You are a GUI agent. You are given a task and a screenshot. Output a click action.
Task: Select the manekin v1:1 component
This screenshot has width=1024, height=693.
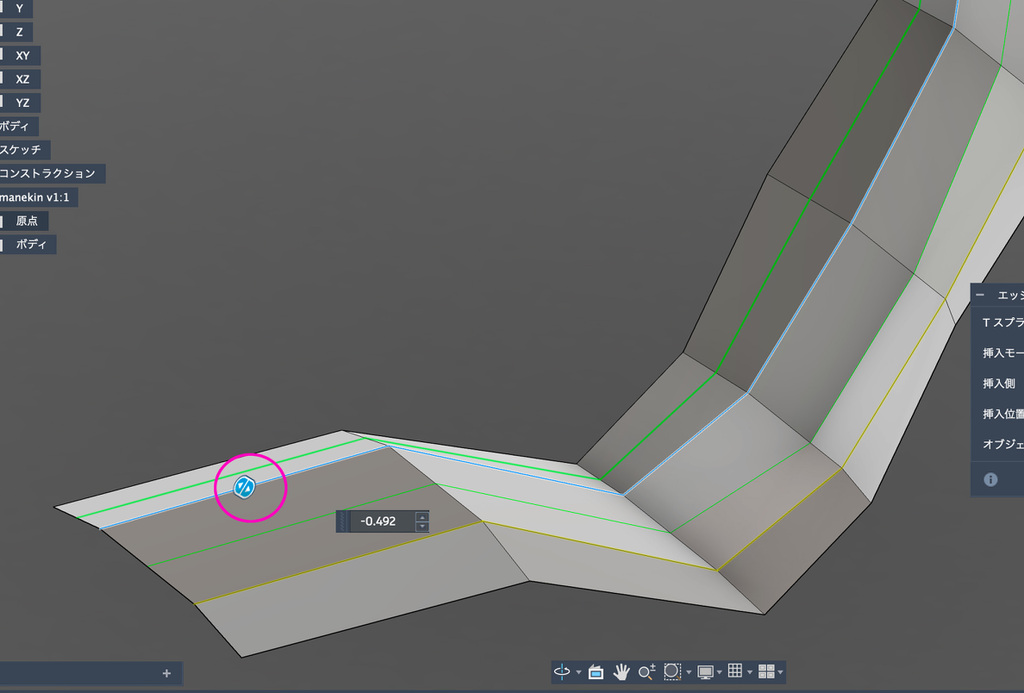pyautogui.click(x=39, y=197)
